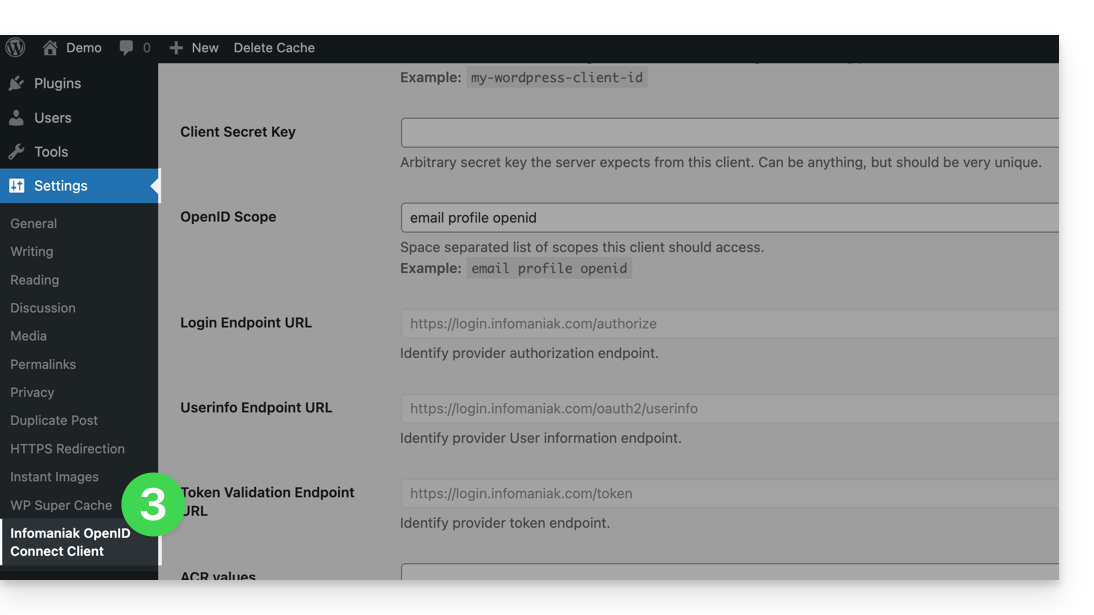Image resolution: width=1094 pixels, height=615 pixels.
Task: Click 'Identify provider User information endpoint.' text
Action: (541, 438)
